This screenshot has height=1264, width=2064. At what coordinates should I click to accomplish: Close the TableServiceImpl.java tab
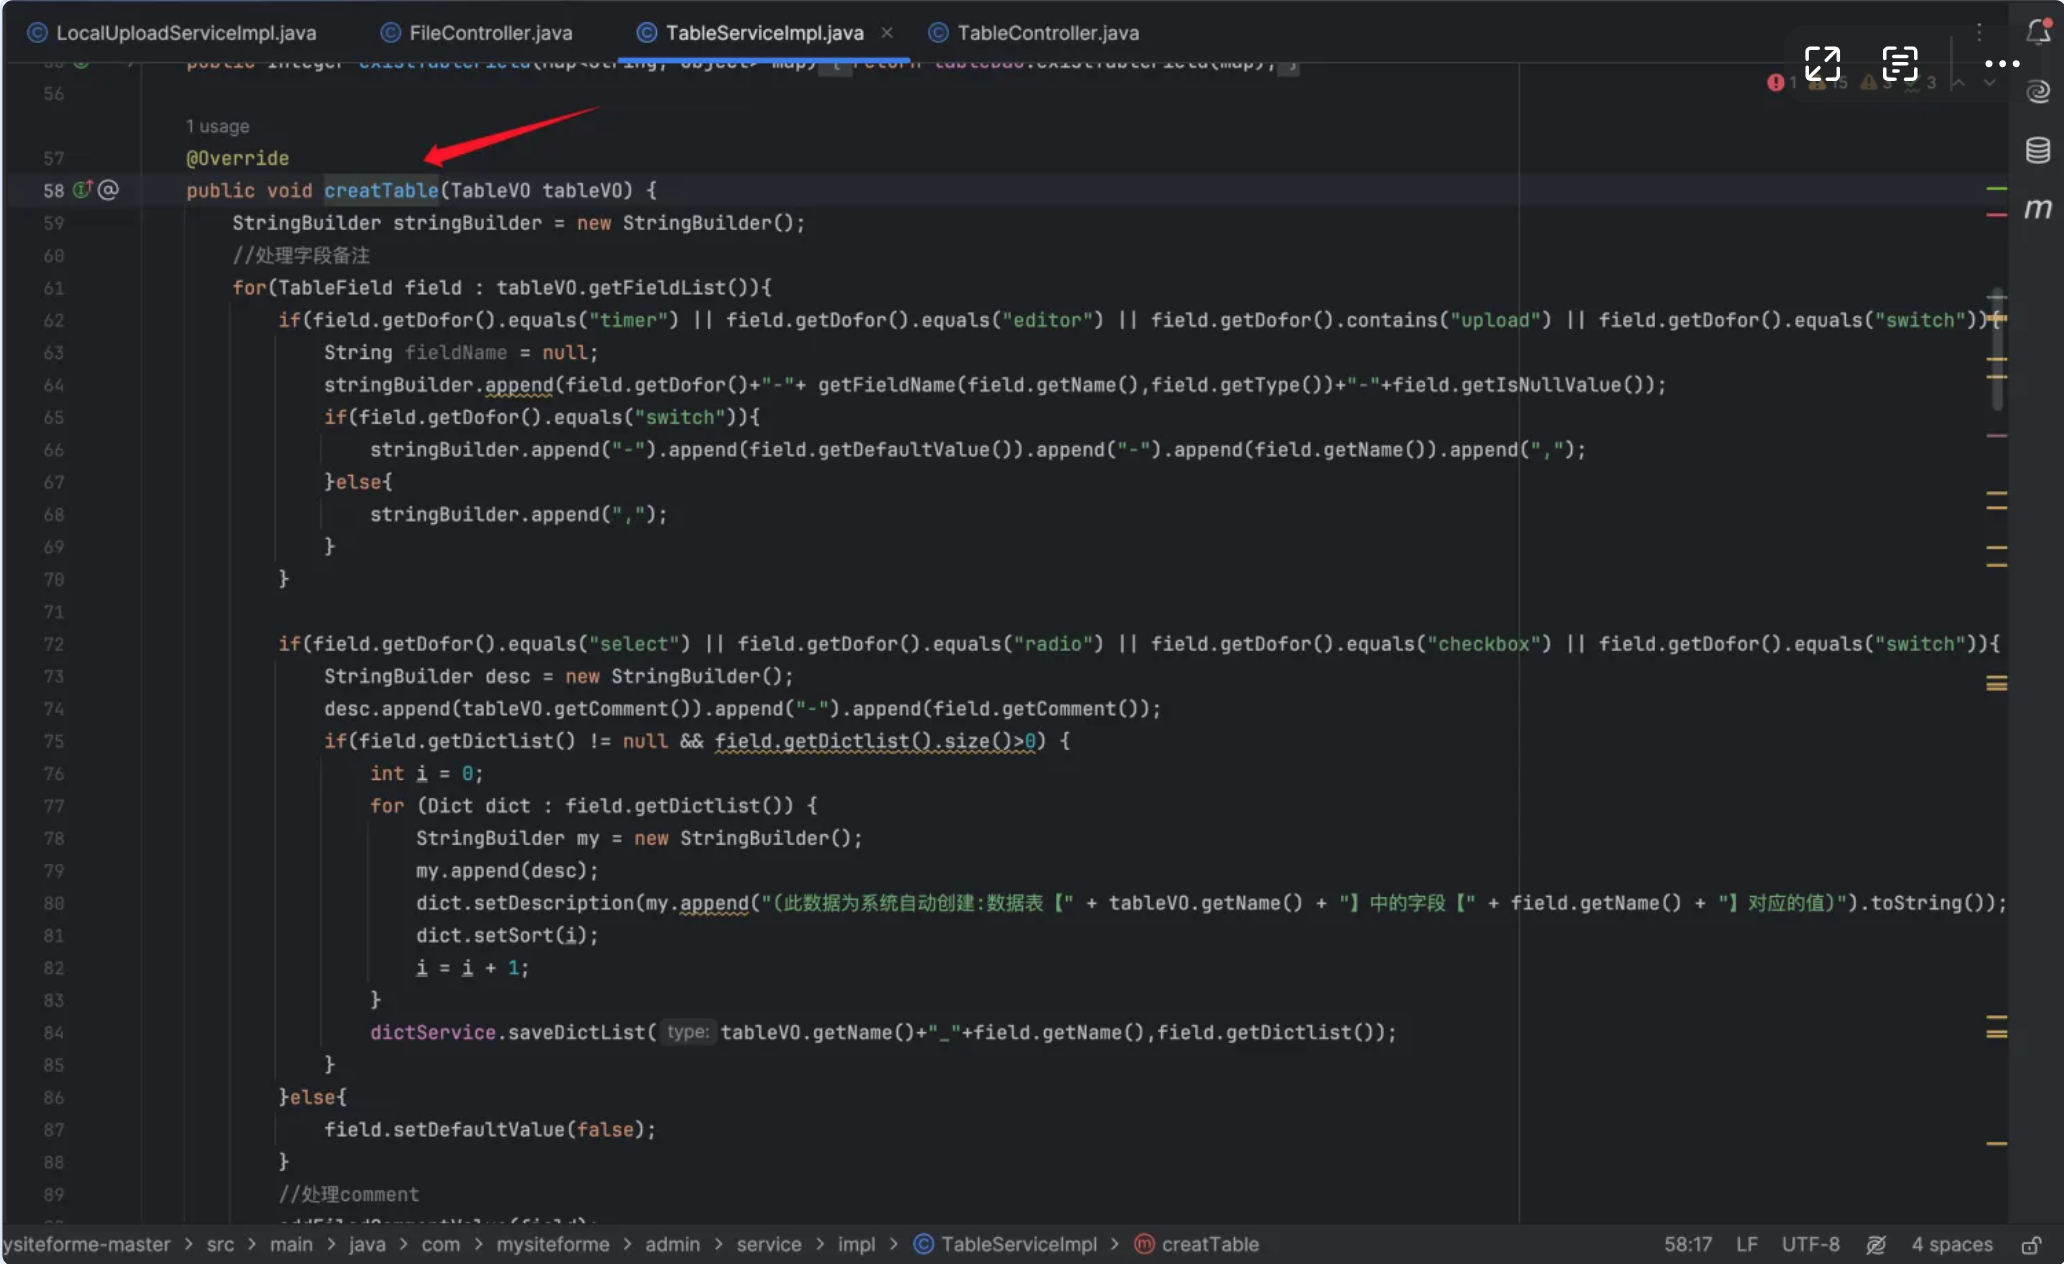(x=887, y=33)
